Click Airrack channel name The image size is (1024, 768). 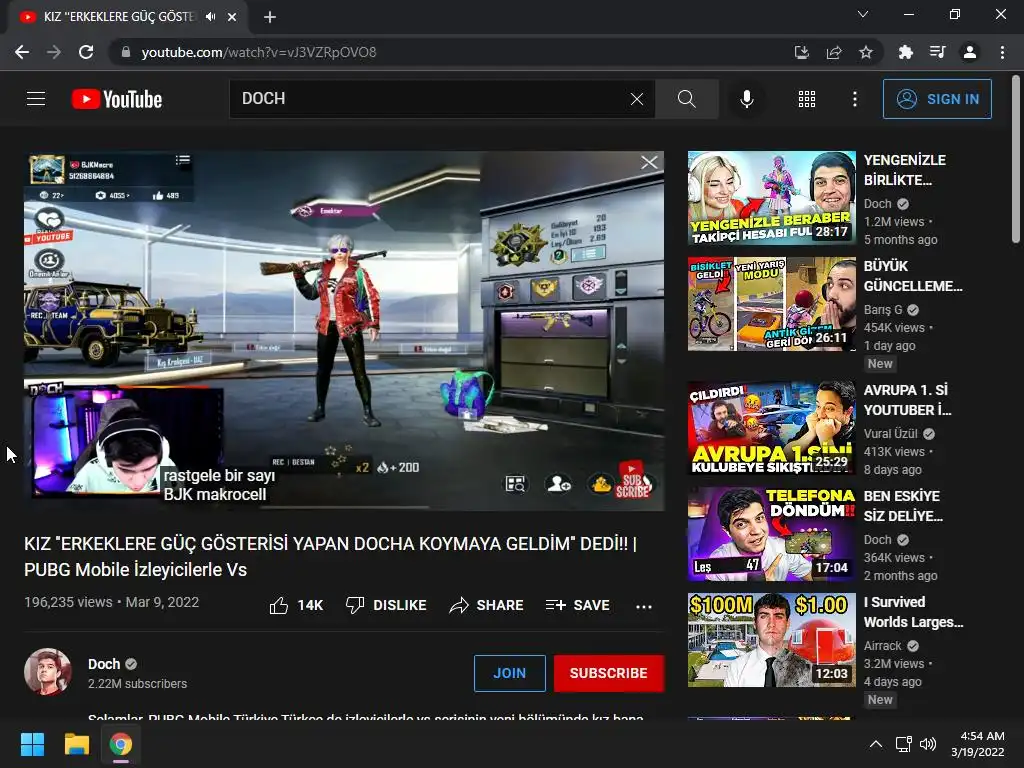click(x=882, y=646)
